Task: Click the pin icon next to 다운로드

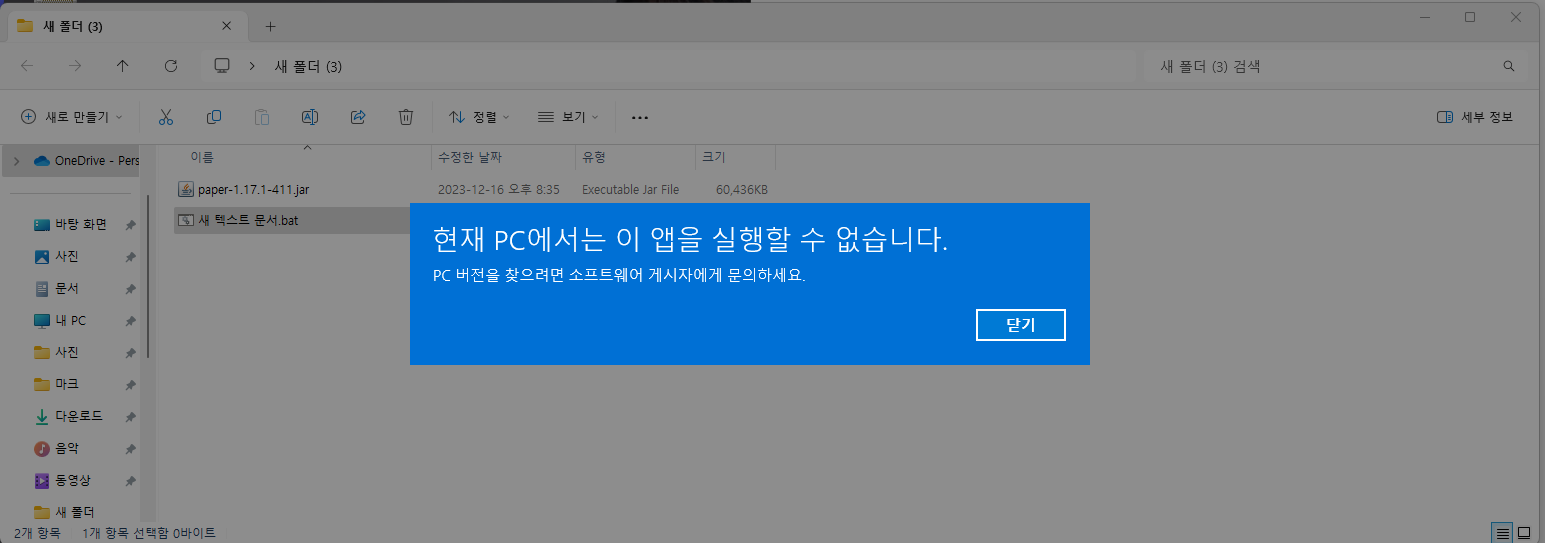Action: 130,417
